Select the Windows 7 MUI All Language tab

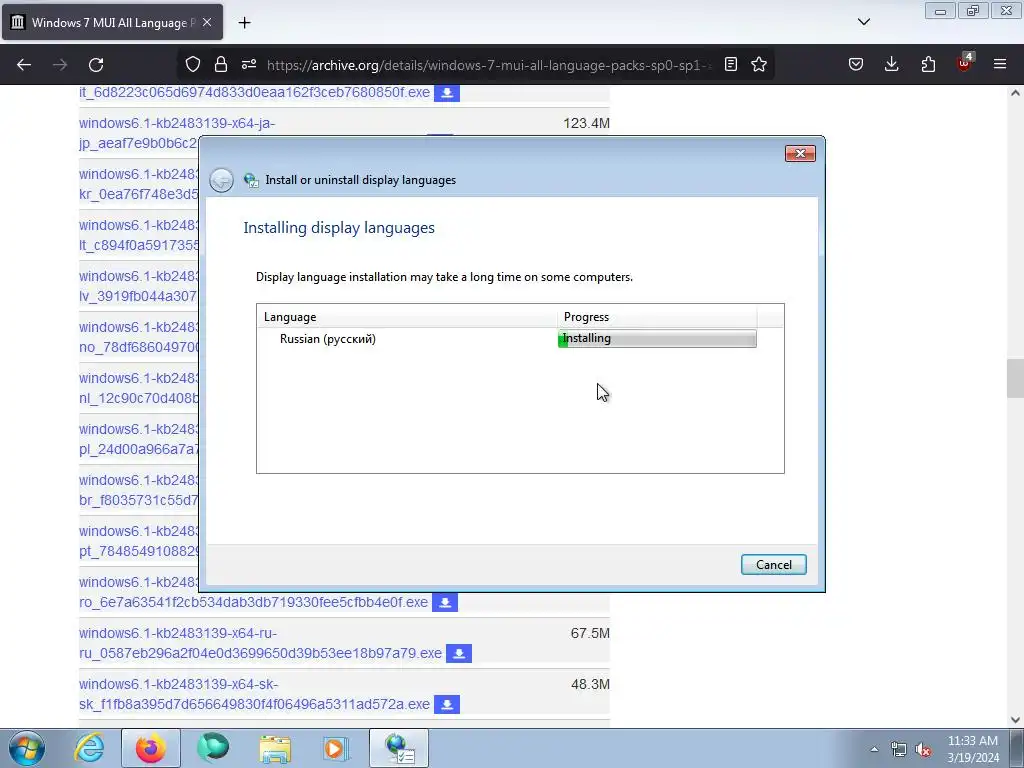pyautogui.click(x=112, y=22)
